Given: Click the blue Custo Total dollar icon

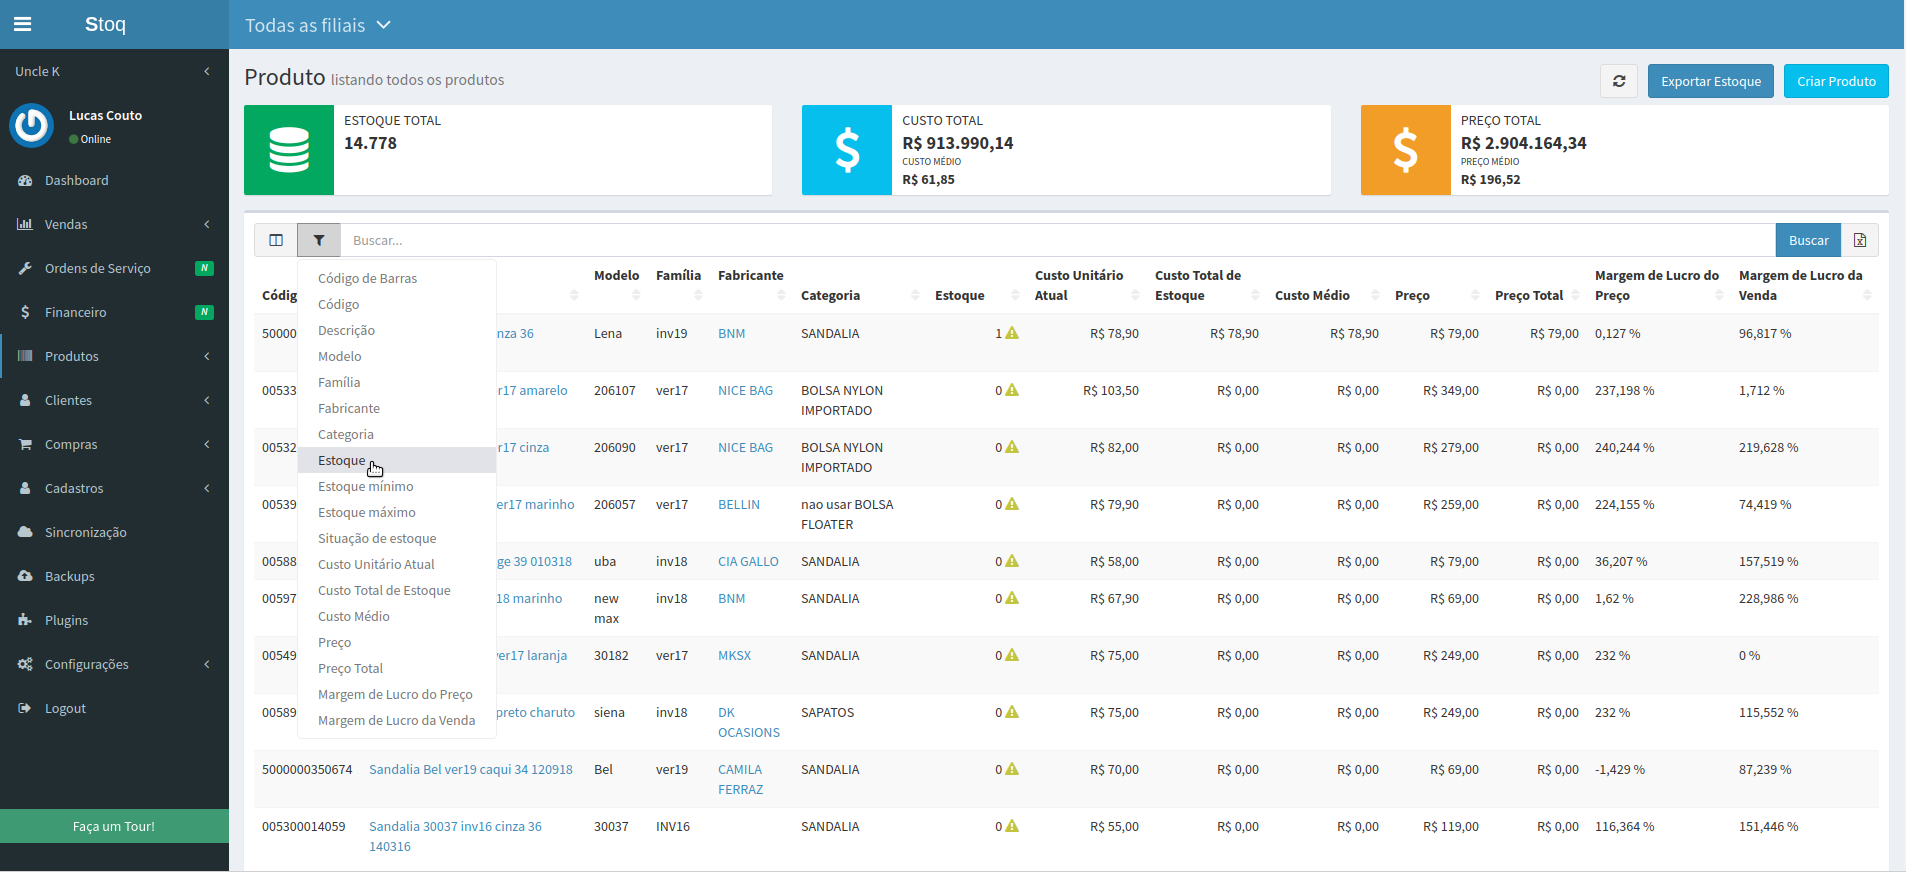Looking at the screenshot, I should pyautogui.click(x=847, y=150).
